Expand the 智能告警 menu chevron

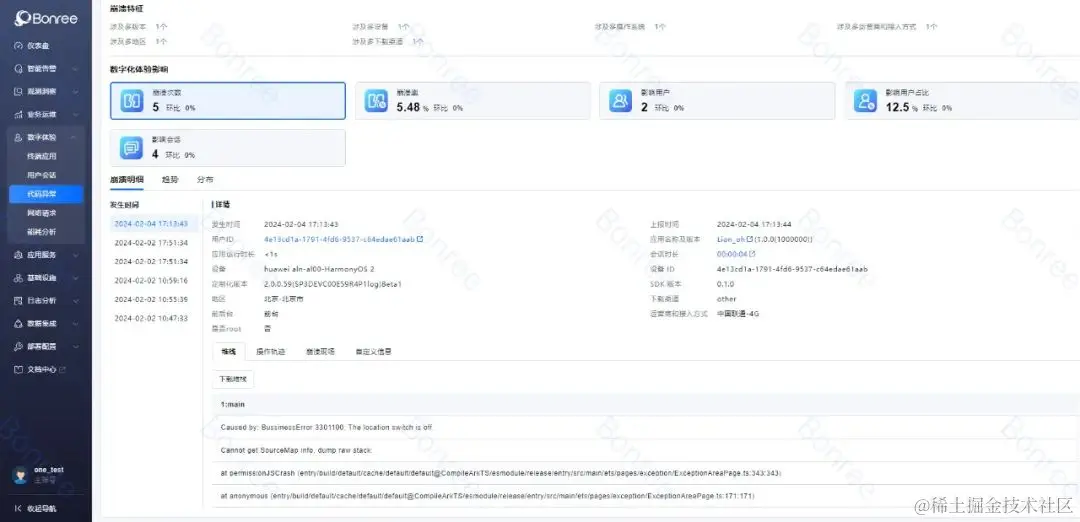click(x=74, y=69)
